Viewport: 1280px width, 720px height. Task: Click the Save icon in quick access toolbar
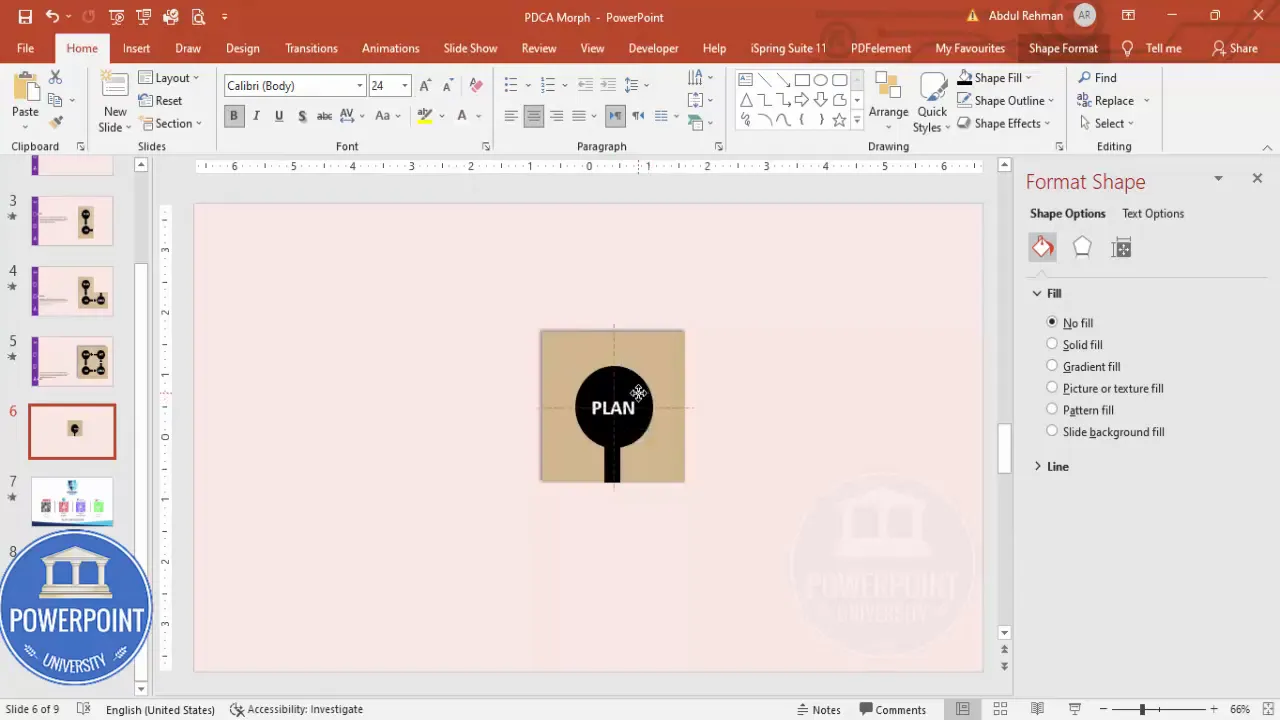click(x=25, y=17)
